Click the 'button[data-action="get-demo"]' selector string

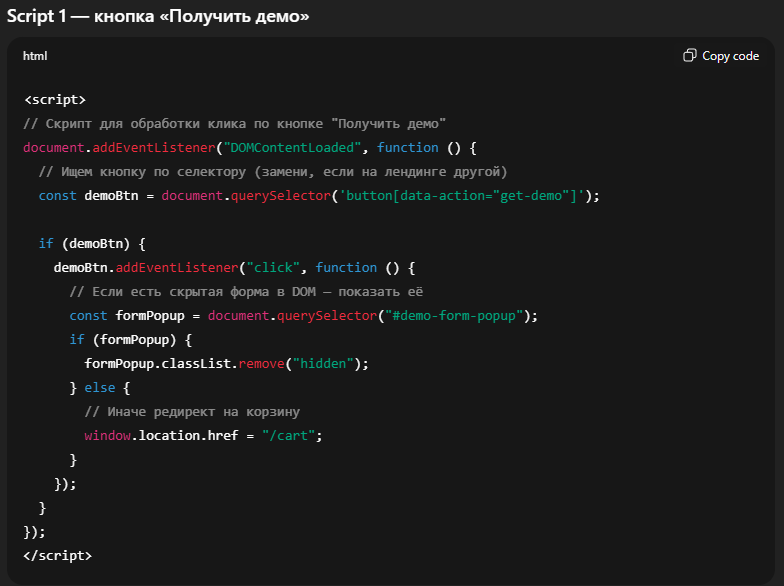click(x=461, y=196)
